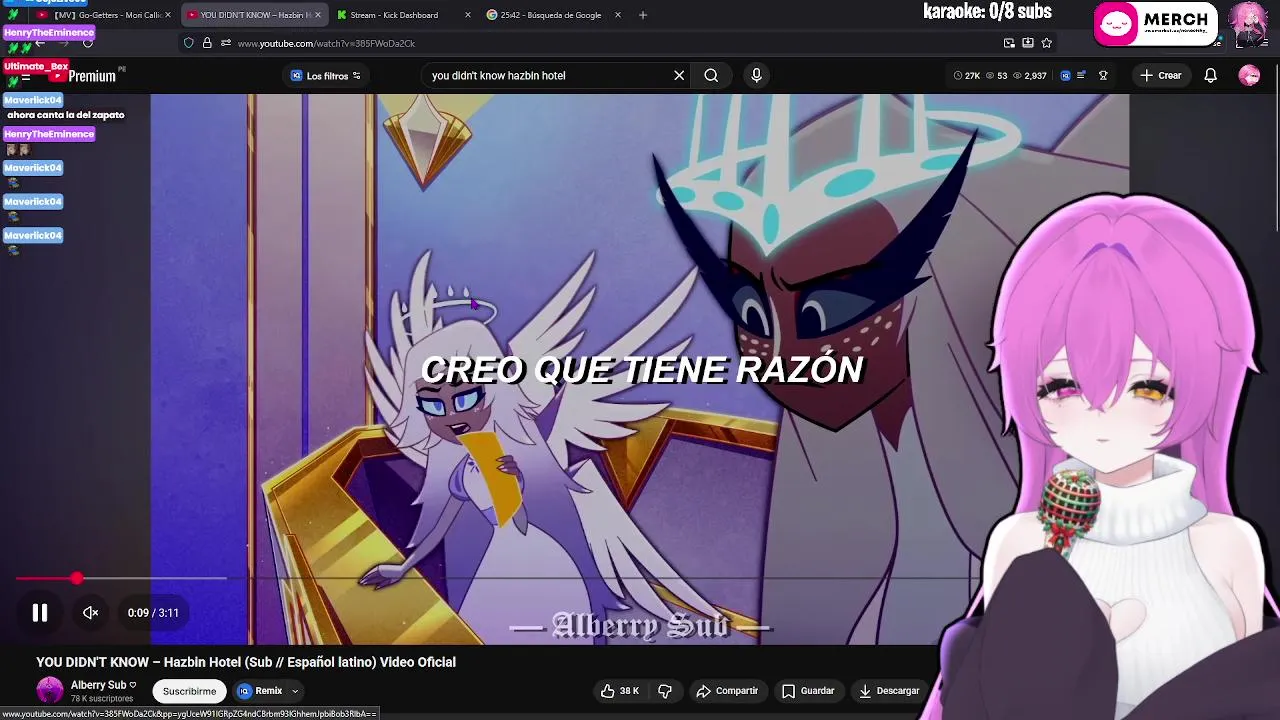Viewport: 1280px width, 720px height.
Task: Dislike the video with thumbs down
Action: click(665, 691)
